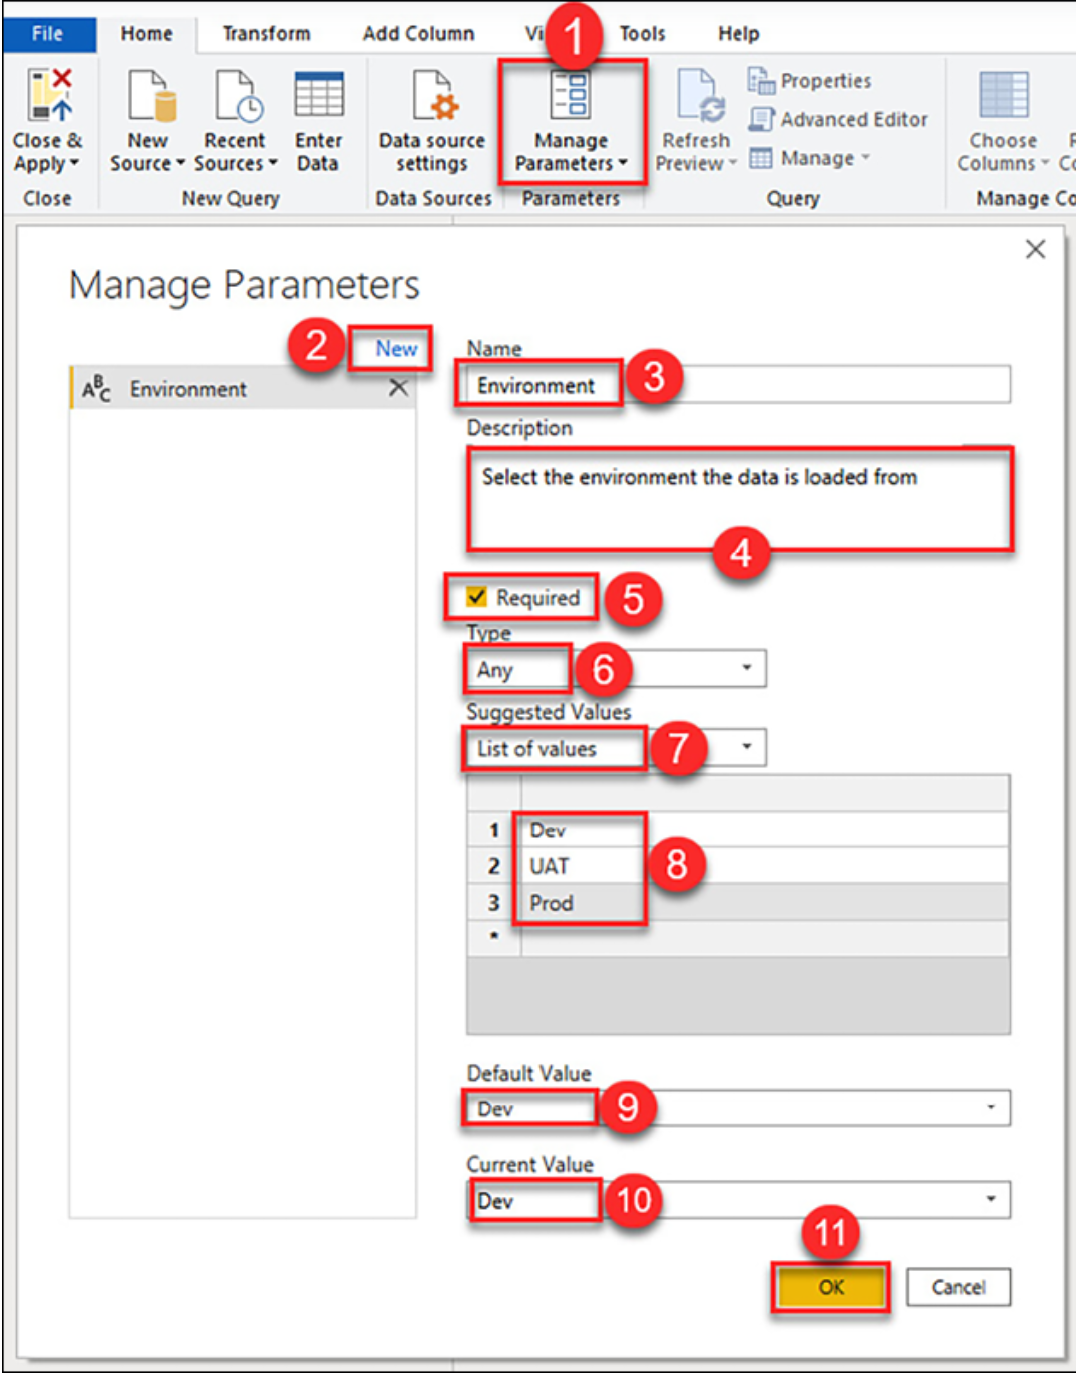Viewport: 1076px width, 1374px height.
Task: Switch to the Transform tab
Action: click(265, 33)
